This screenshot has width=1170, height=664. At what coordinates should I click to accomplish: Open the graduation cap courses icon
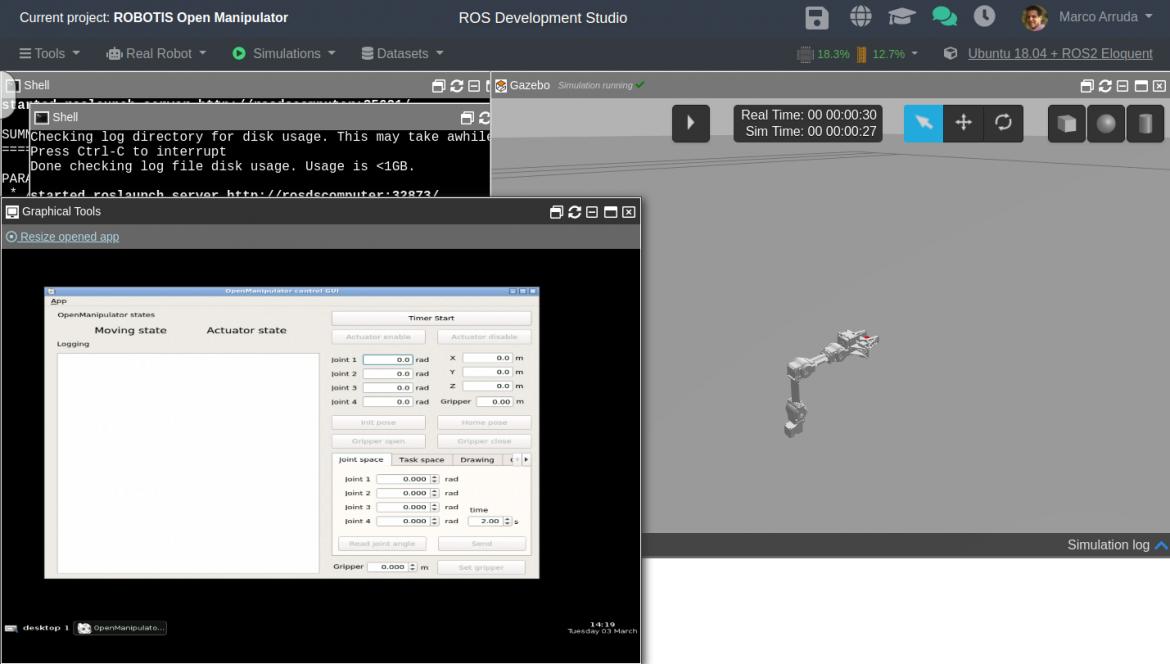(x=901, y=16)
